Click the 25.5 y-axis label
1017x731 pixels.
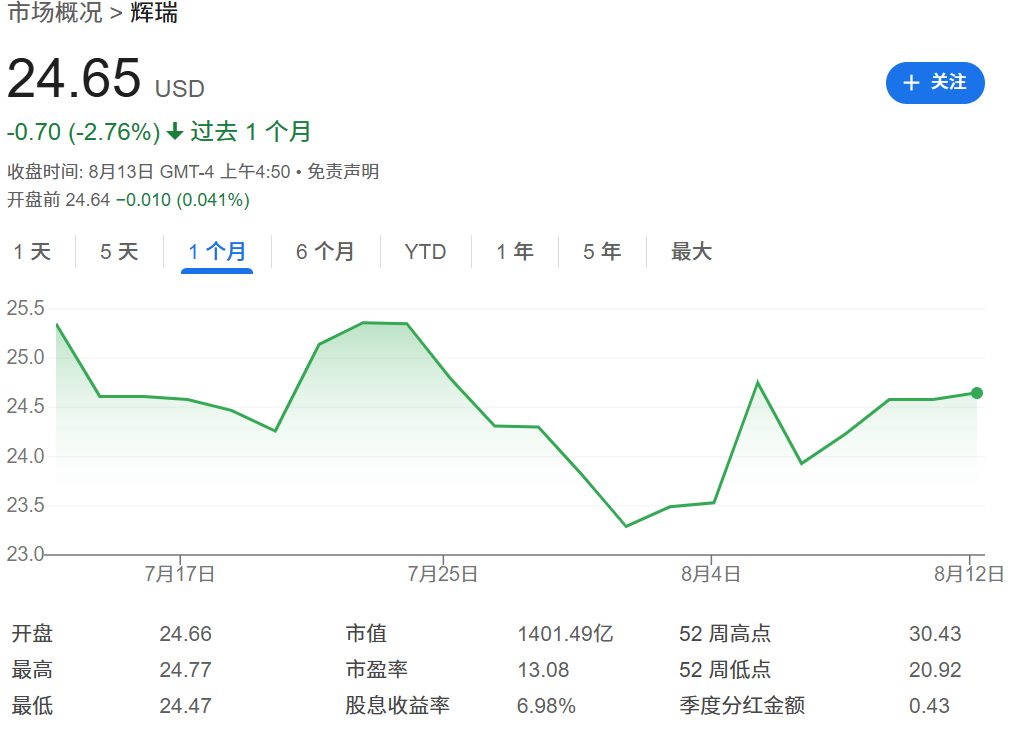(25, 308)
